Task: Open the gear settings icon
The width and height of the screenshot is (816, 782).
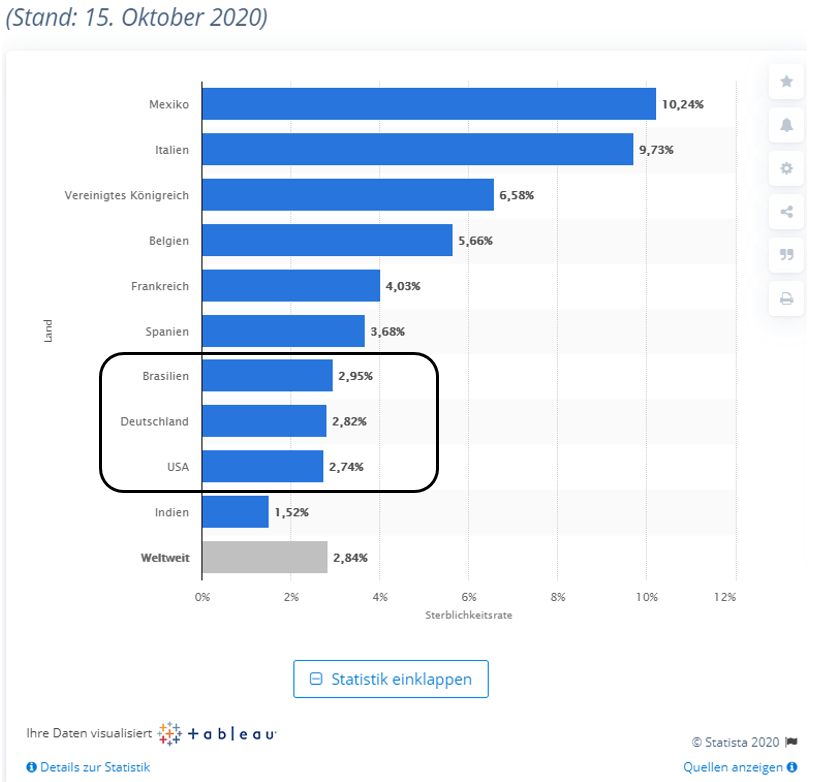Action: [786, 168]
